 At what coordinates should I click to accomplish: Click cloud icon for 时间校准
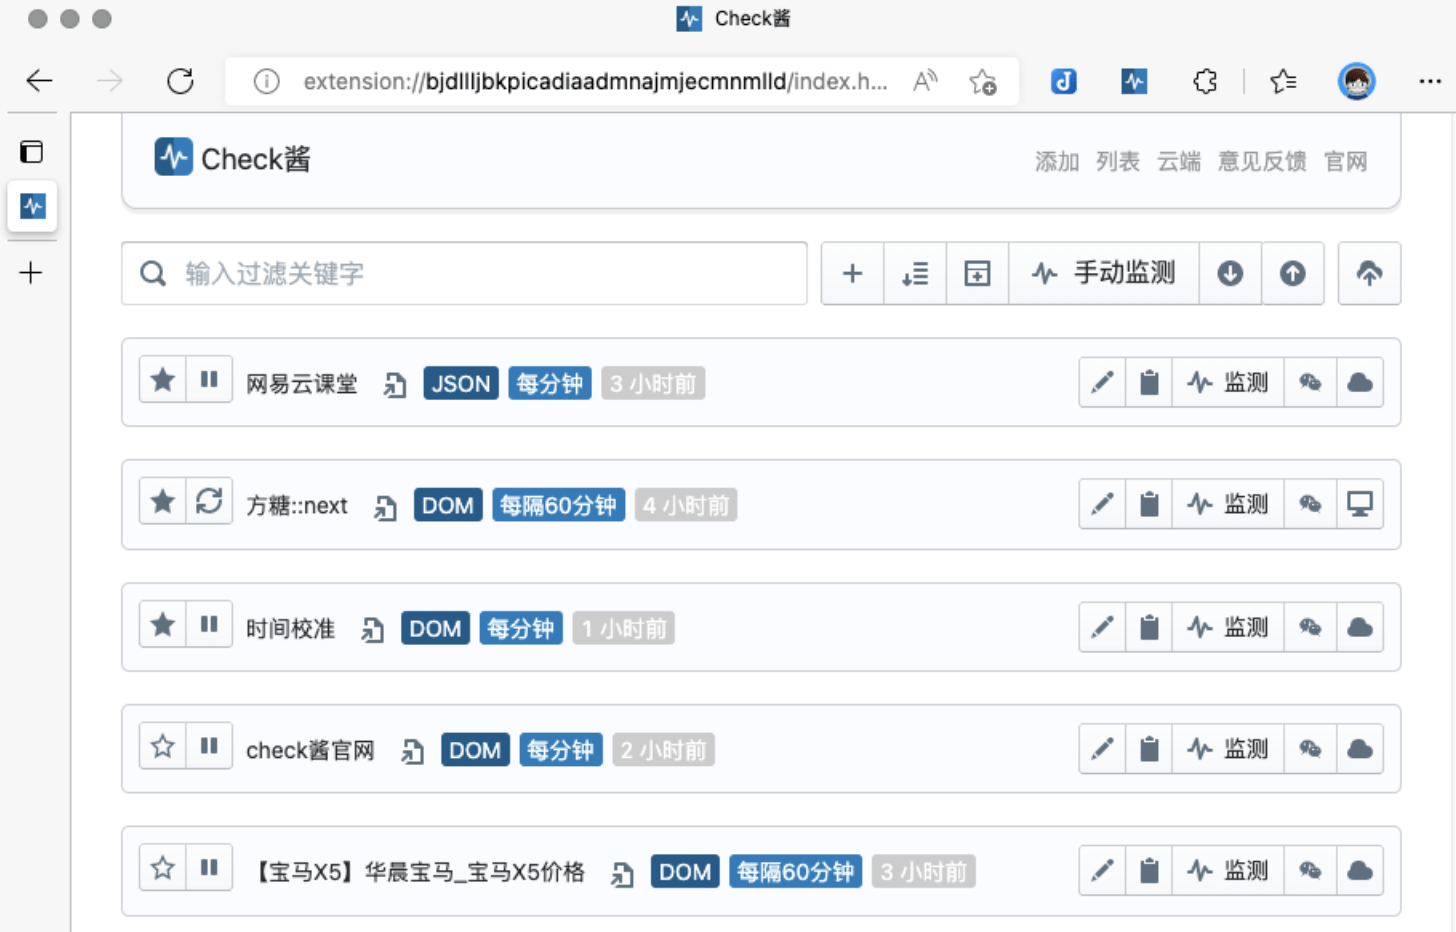pos(1360,627)
